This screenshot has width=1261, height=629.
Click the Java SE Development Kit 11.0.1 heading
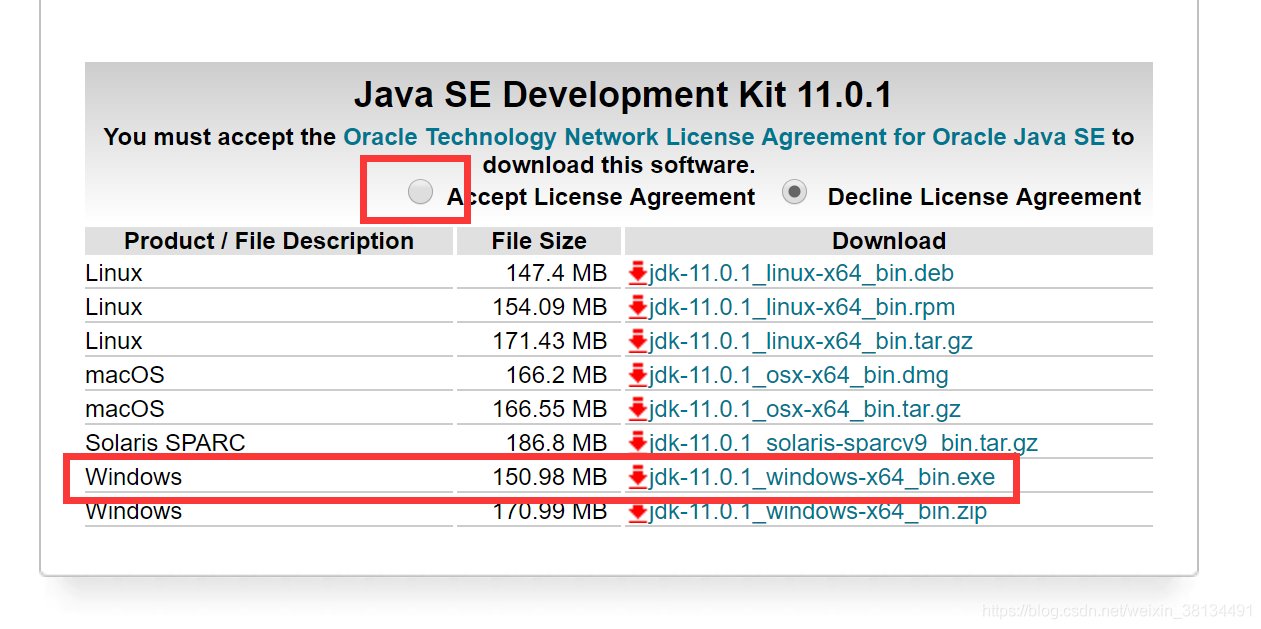(x=623, y=95)
